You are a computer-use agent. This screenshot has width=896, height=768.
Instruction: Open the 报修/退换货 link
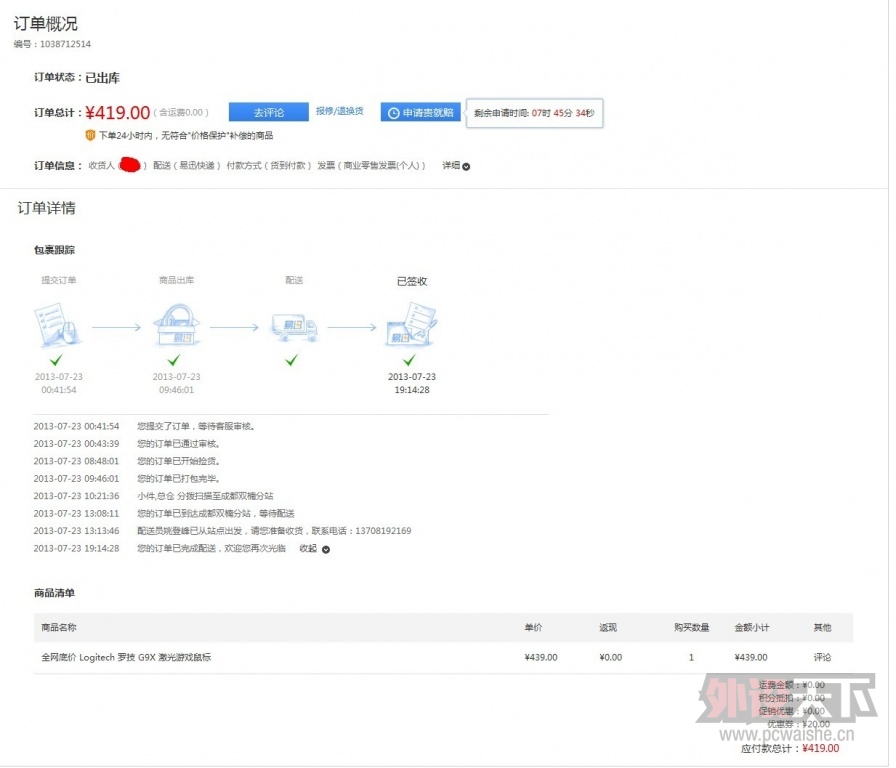coord(339,111)
